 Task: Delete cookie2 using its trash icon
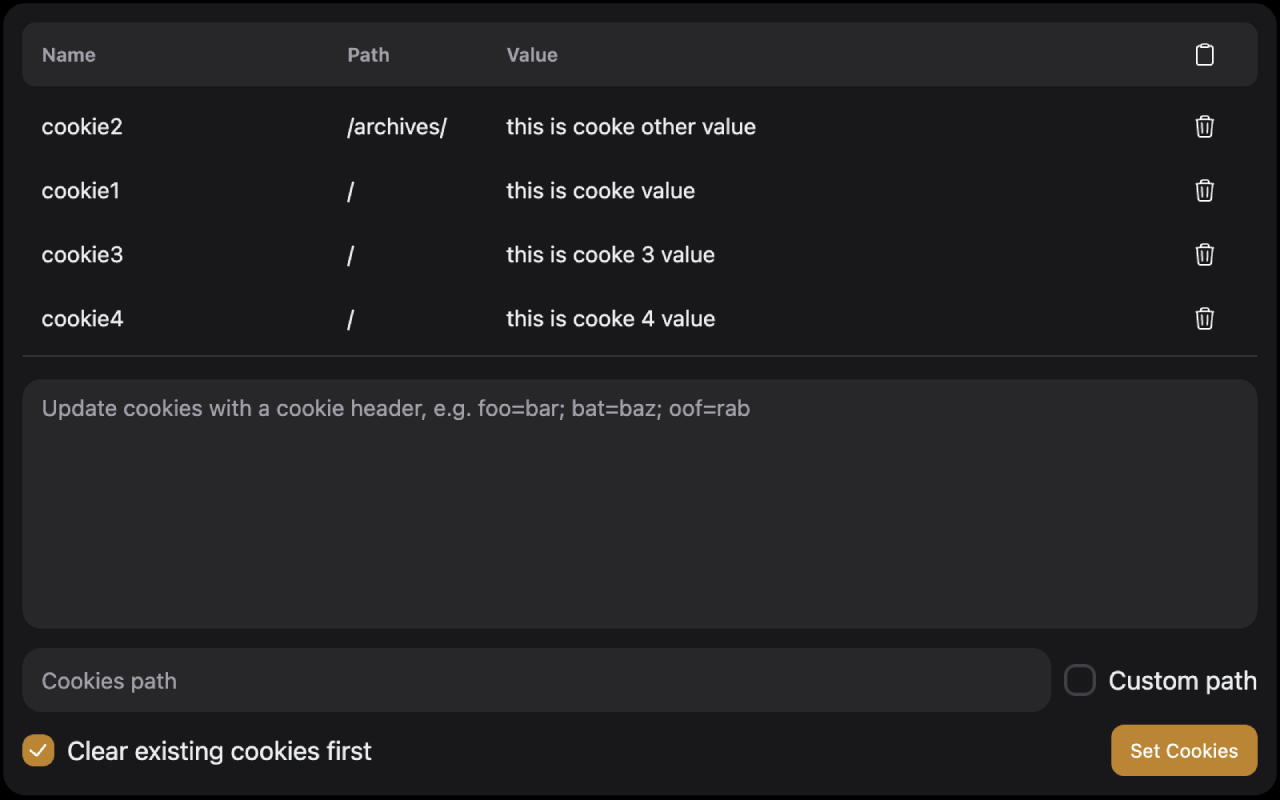(1204, 127)
